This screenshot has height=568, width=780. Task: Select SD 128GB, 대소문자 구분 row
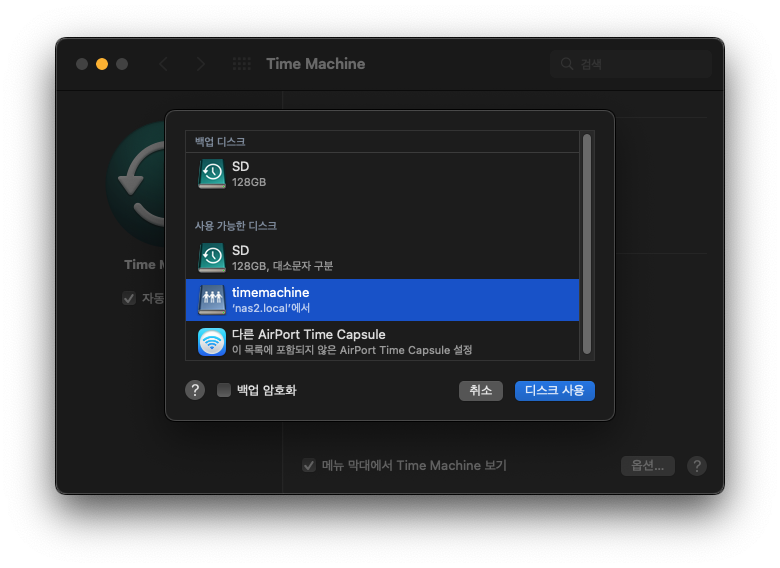[x=382, y=258]
